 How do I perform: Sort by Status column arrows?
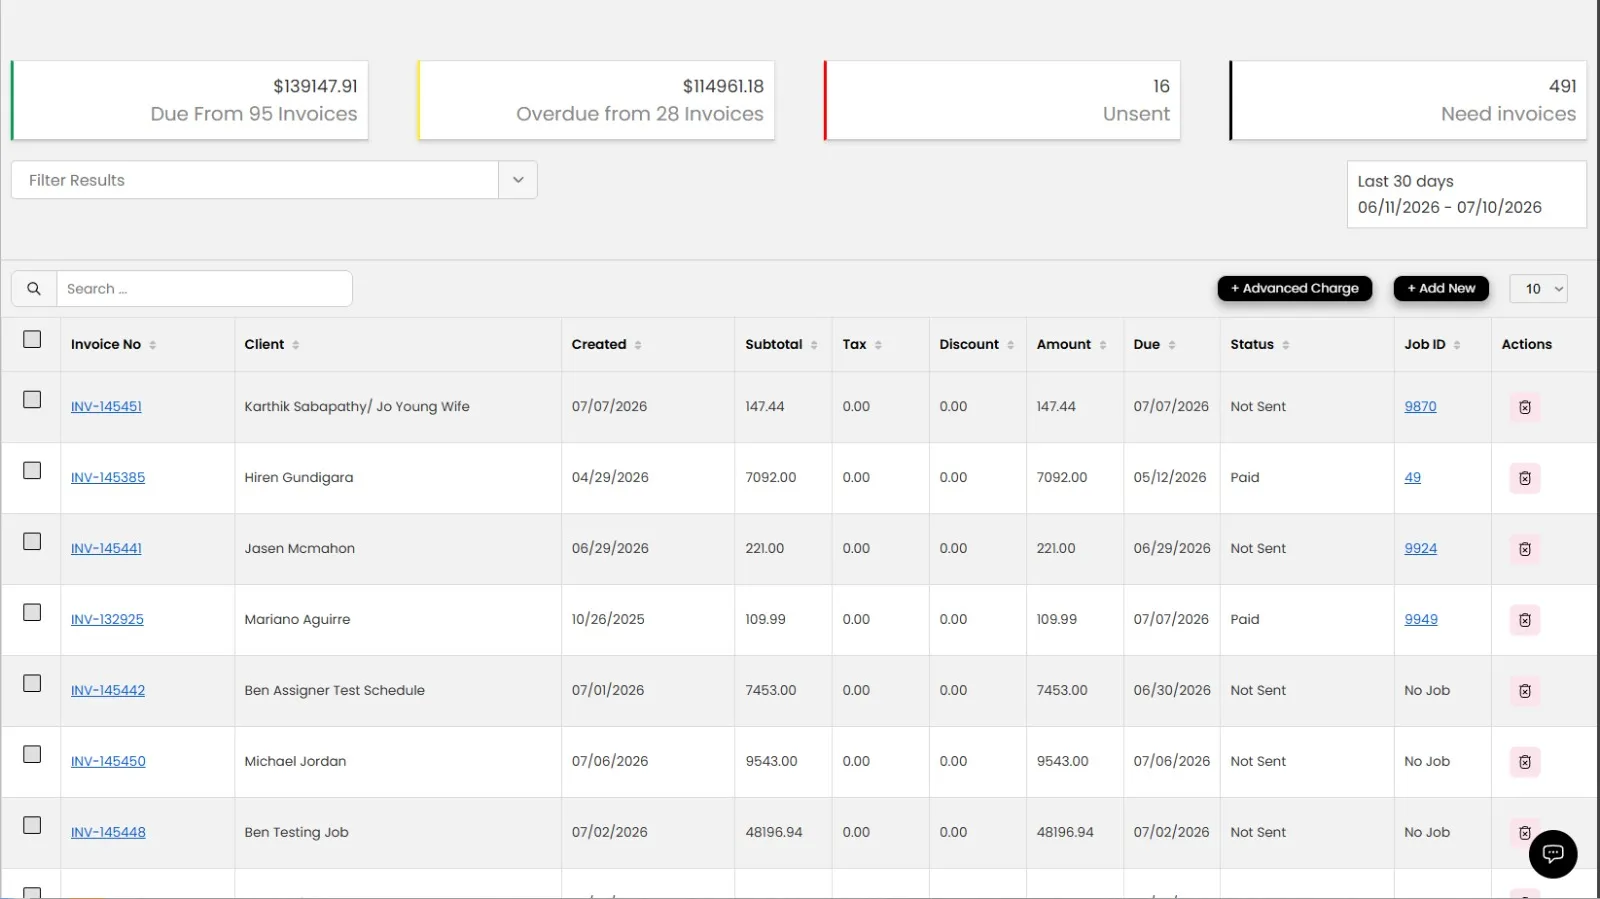1286,345
